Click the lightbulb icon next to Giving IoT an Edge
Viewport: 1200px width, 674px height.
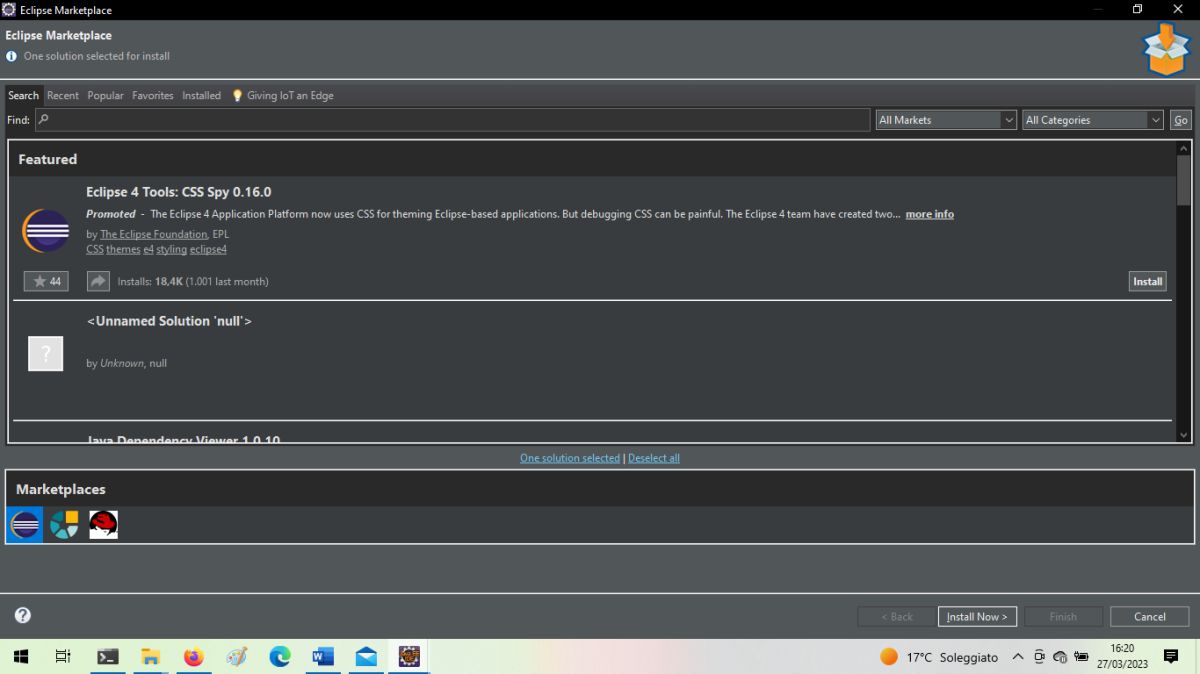point(237,95)
